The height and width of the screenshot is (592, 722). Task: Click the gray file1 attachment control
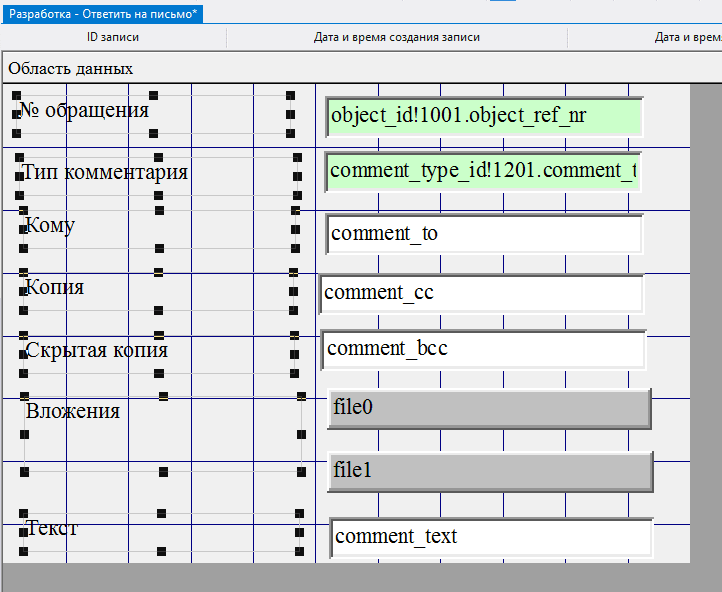pos(490,471)
